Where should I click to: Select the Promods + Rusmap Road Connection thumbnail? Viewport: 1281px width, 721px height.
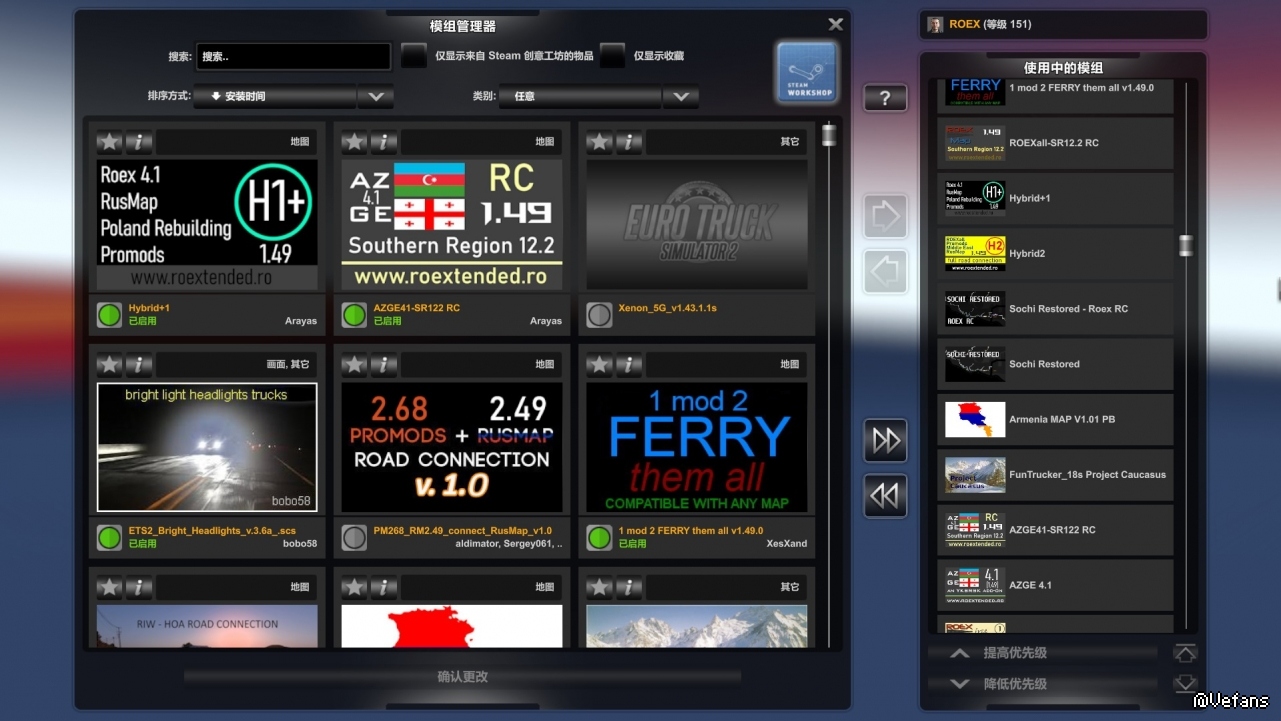click(x=452, y=447)
